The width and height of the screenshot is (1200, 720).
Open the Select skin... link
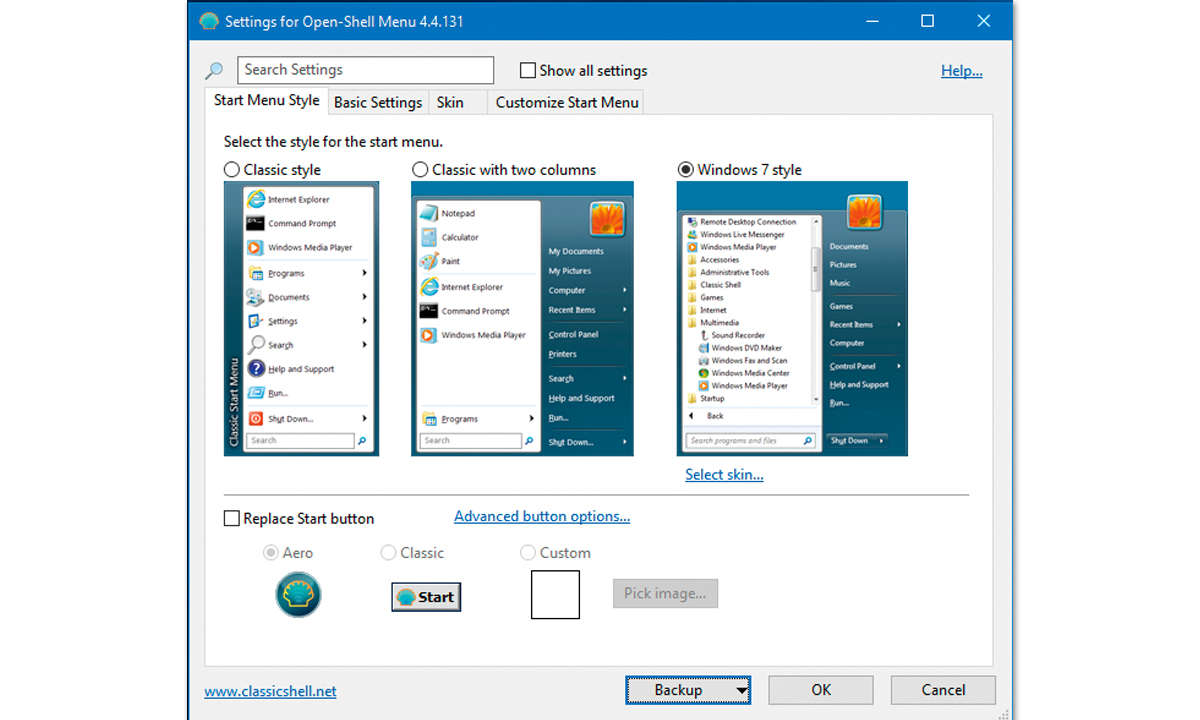pyautogui.click(x=724, y=474)
